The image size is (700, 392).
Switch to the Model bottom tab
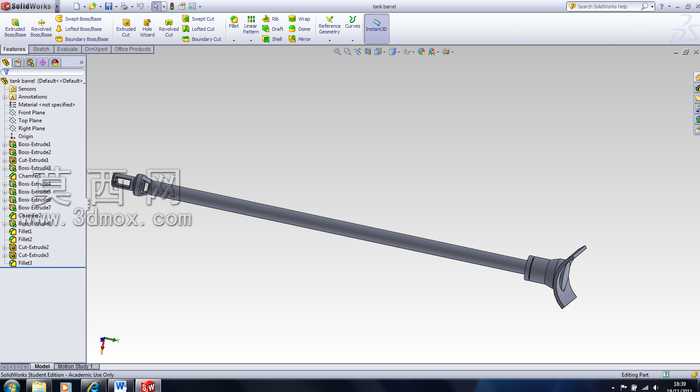pos(42,367)
